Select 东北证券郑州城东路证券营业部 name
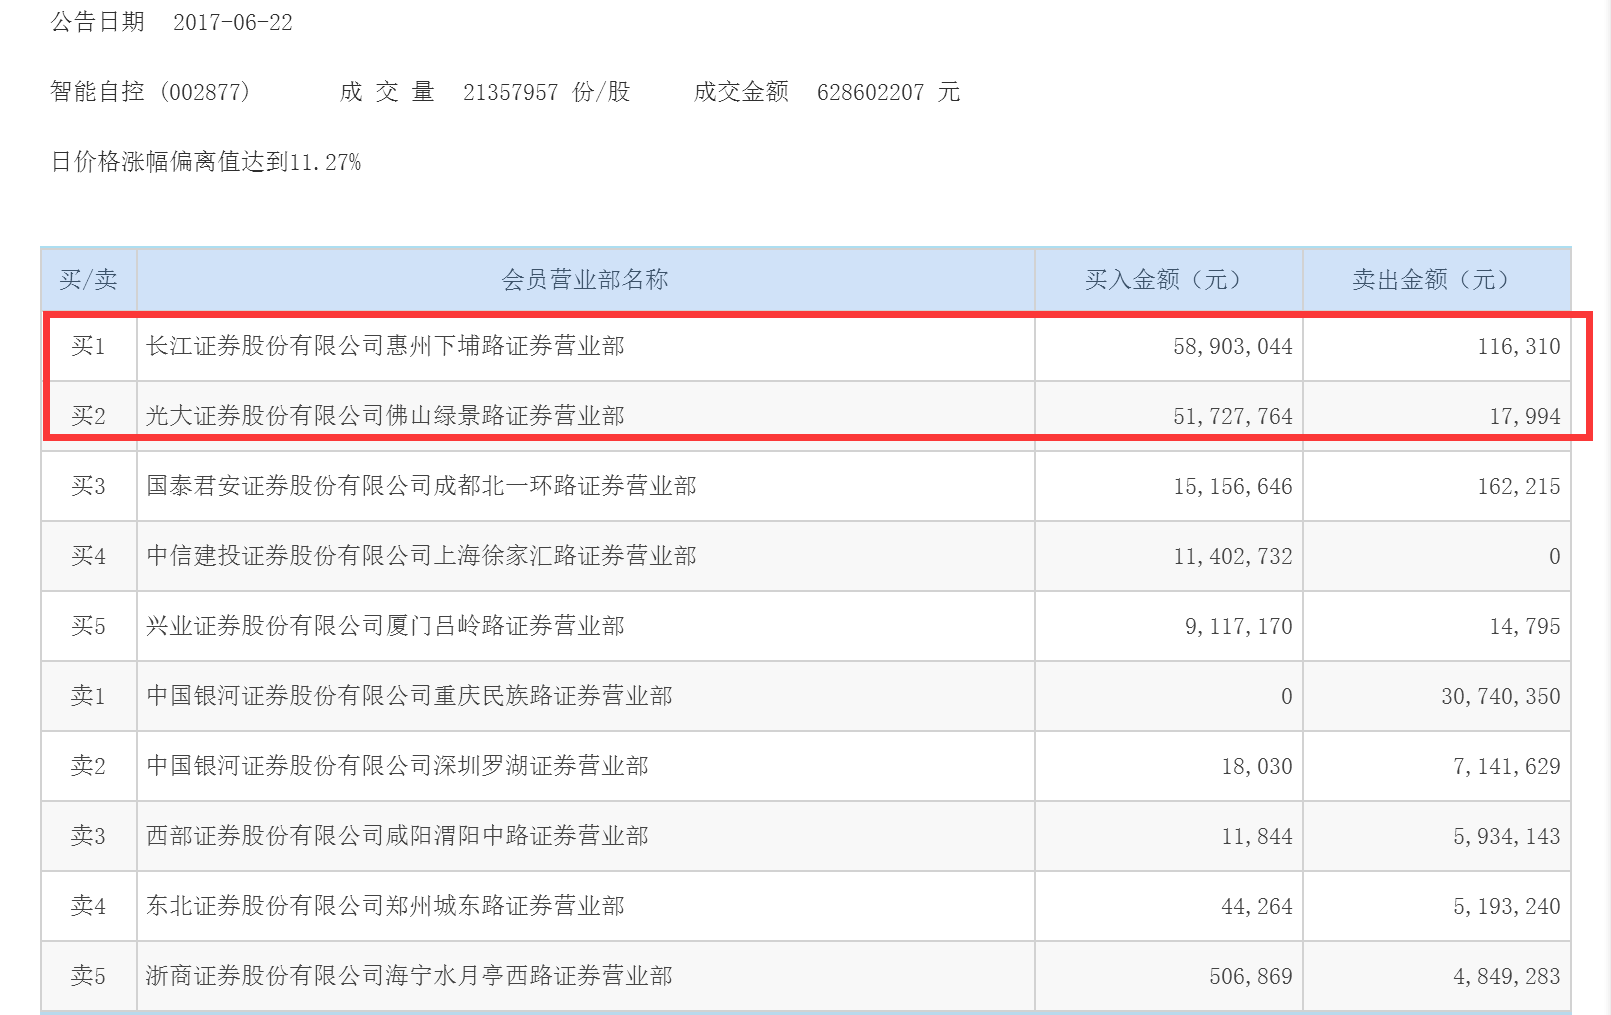The image size is (1611, 1015). coord(385,906)
